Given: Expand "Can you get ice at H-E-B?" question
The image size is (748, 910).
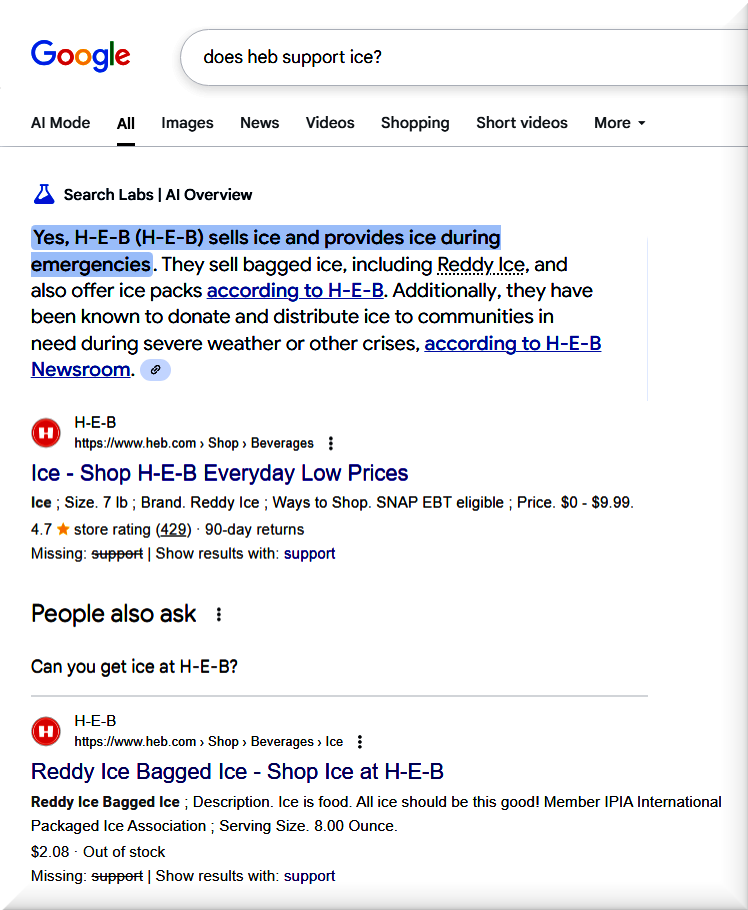Looking at the screenshot, I should click(x=135, y=667).
